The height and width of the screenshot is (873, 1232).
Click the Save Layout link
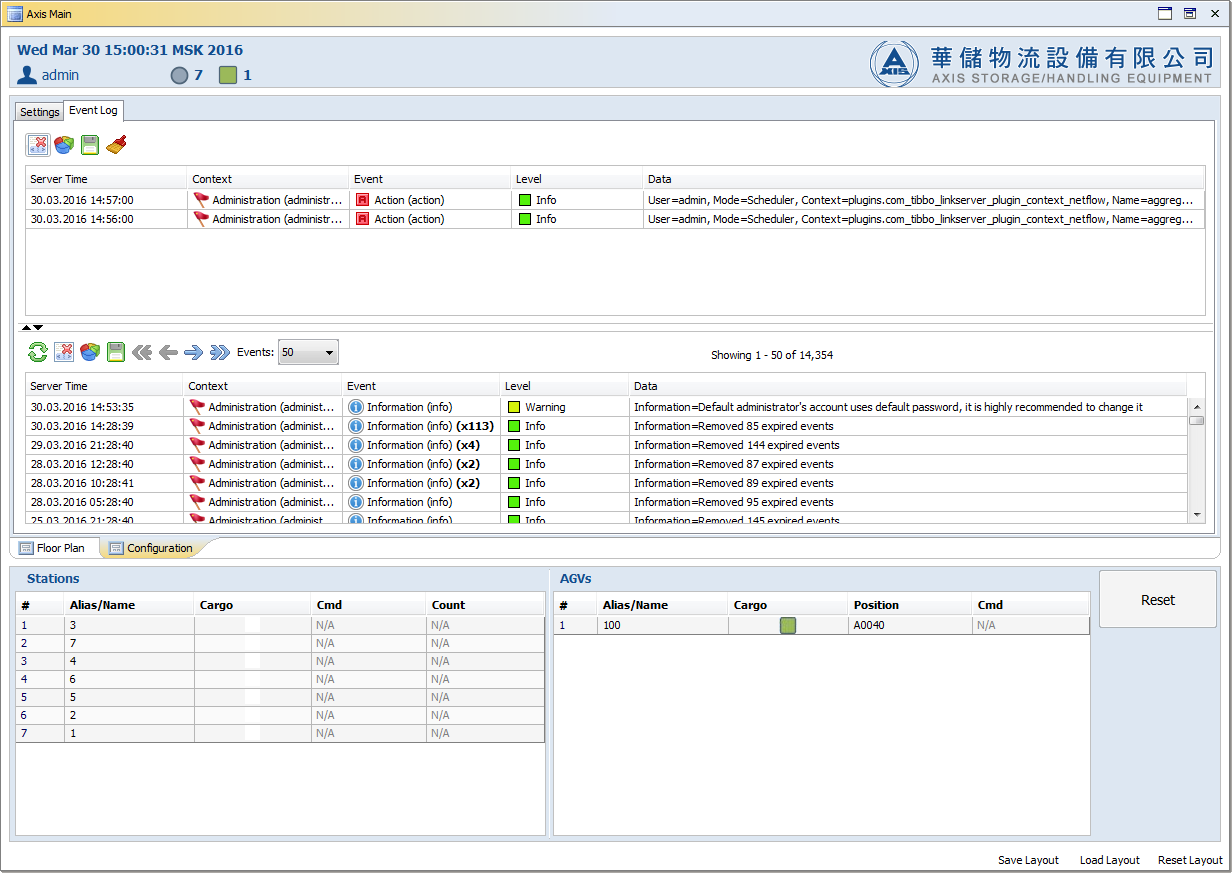1028,860
